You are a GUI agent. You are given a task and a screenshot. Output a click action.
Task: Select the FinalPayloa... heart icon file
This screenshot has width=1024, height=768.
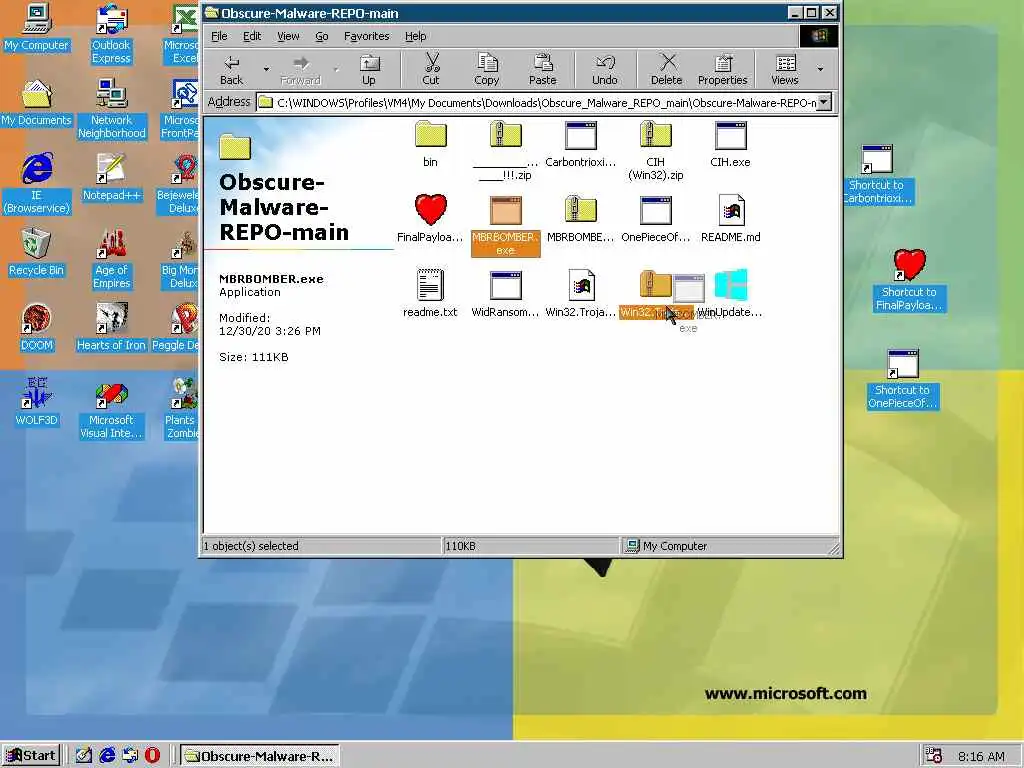click(x=430, y=219)
